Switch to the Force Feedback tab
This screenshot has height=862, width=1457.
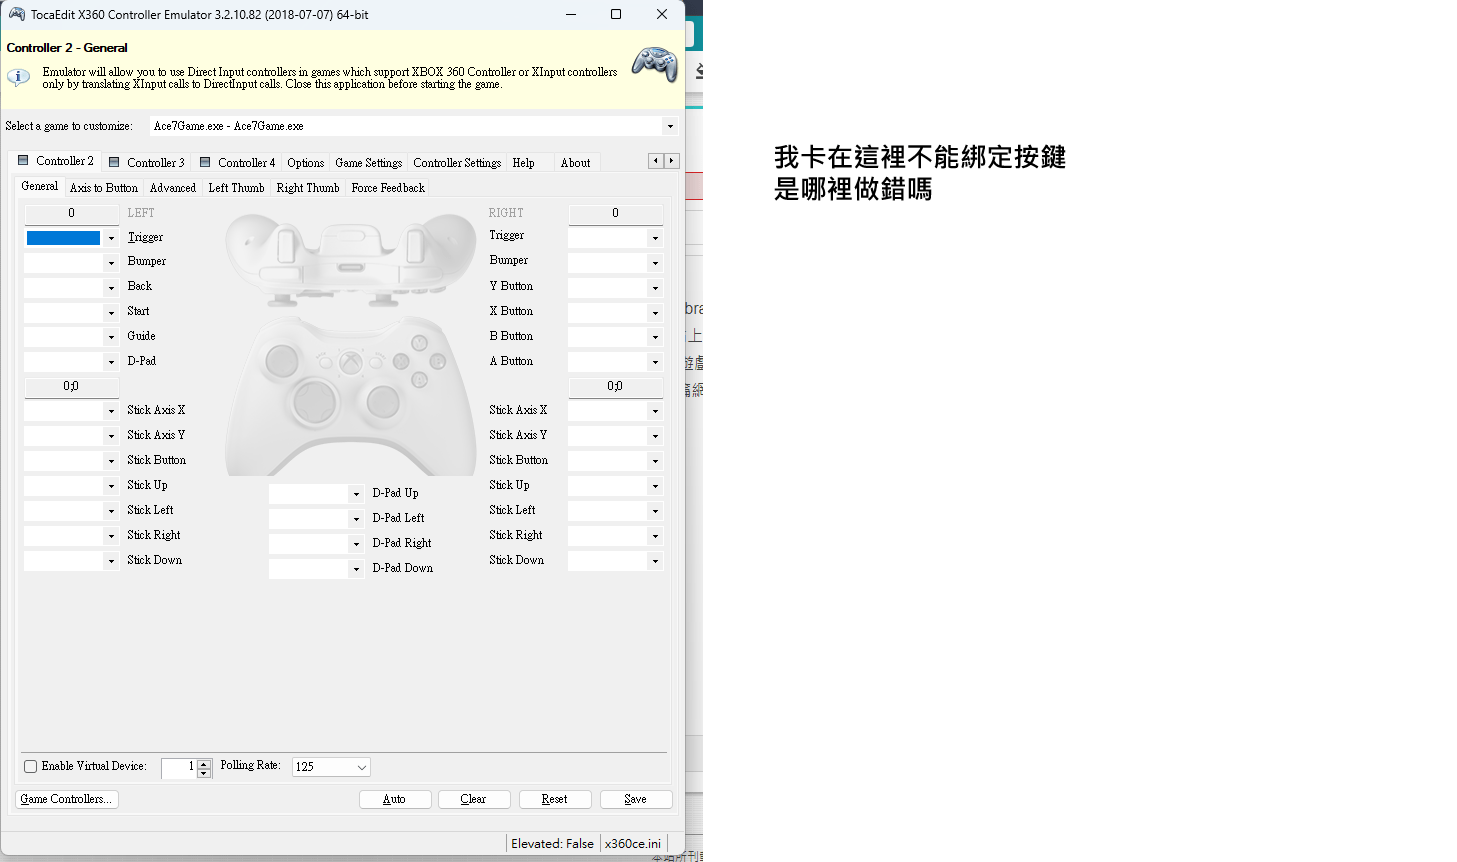pyautogui.click(x=388, y=187)
